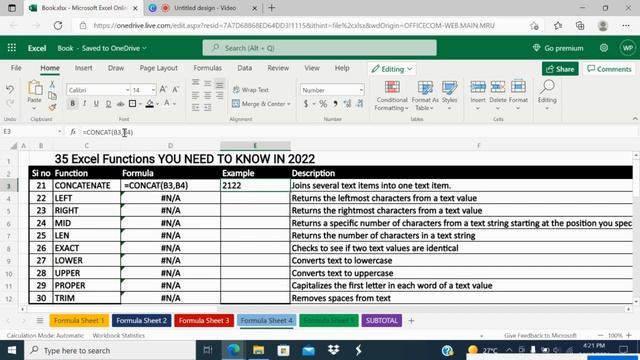Open the borders dropdown arrow
The image size is (640, 360).
click(140, 104)
